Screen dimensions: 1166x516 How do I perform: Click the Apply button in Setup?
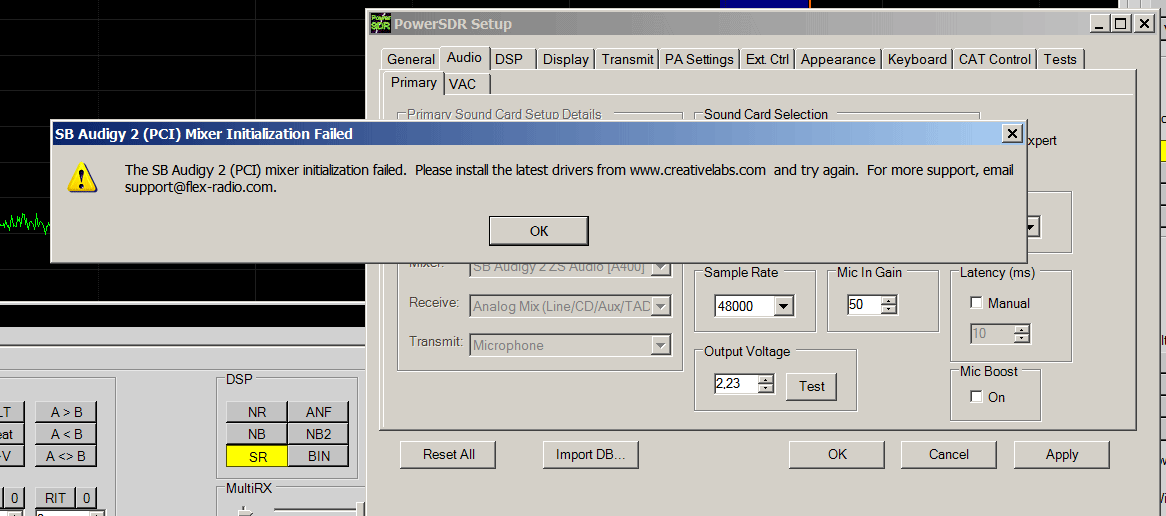(x=1061, y=454)
